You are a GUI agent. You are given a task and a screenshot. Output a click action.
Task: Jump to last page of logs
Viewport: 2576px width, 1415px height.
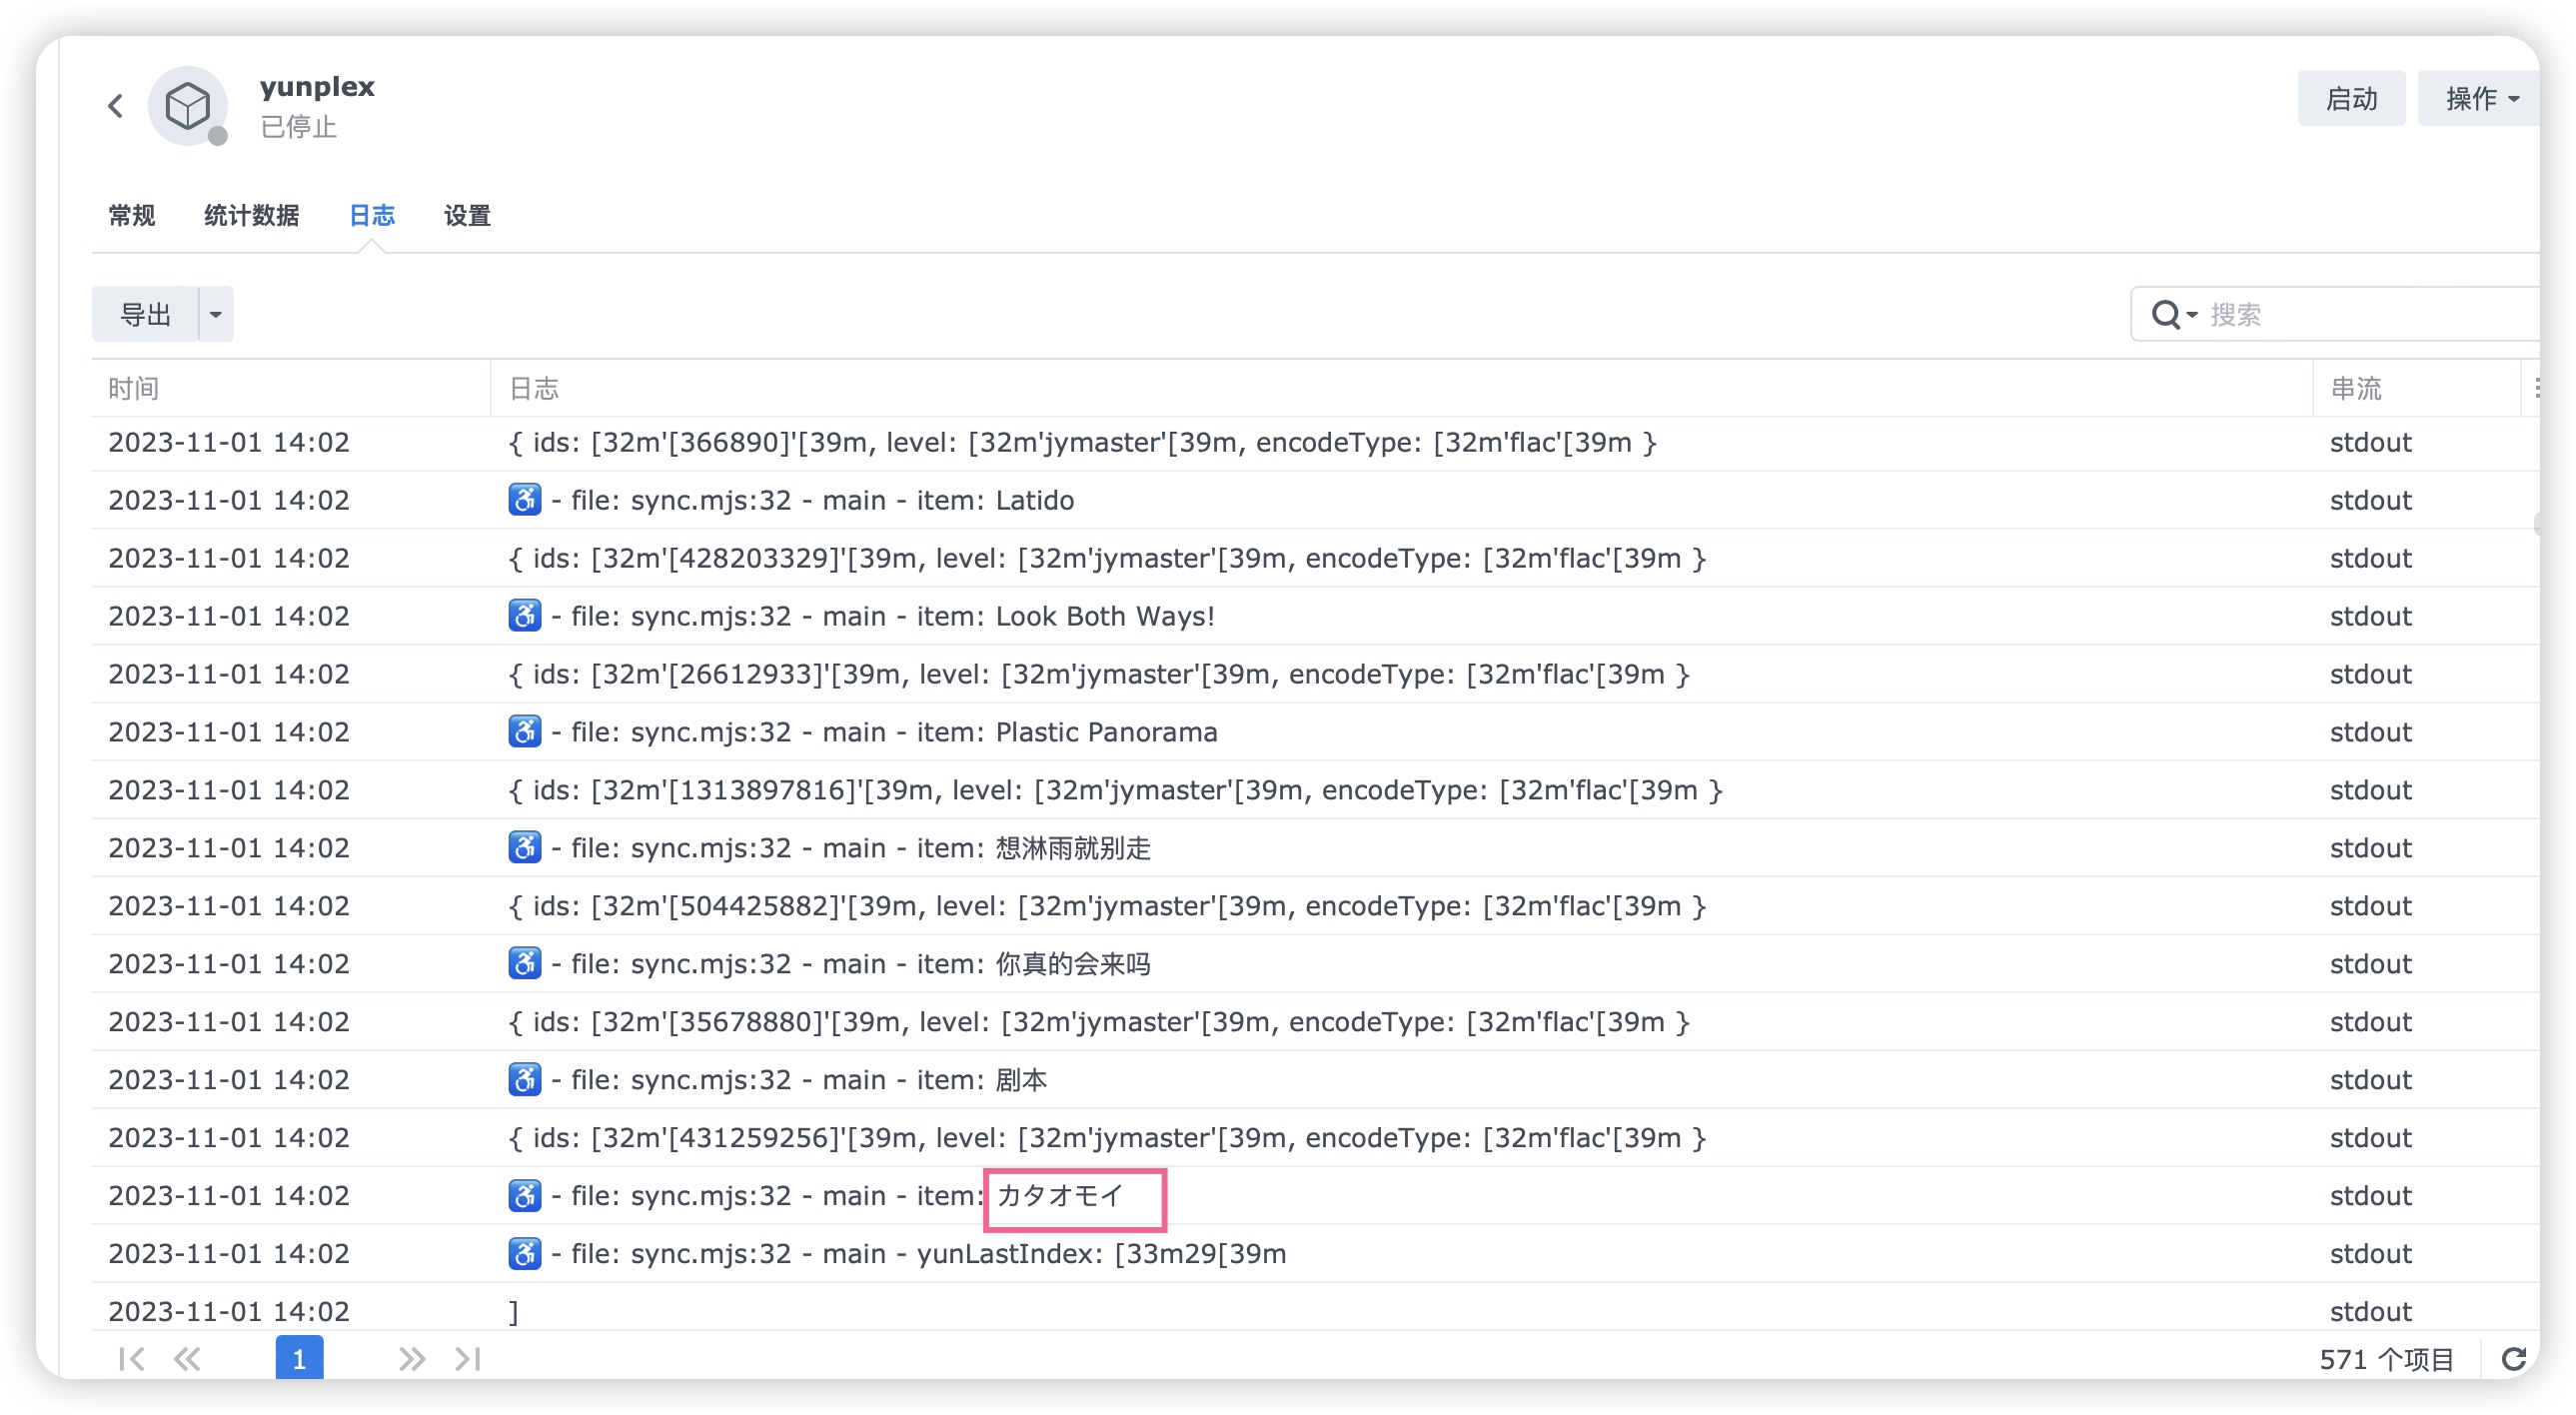[x=468, y=1358]
